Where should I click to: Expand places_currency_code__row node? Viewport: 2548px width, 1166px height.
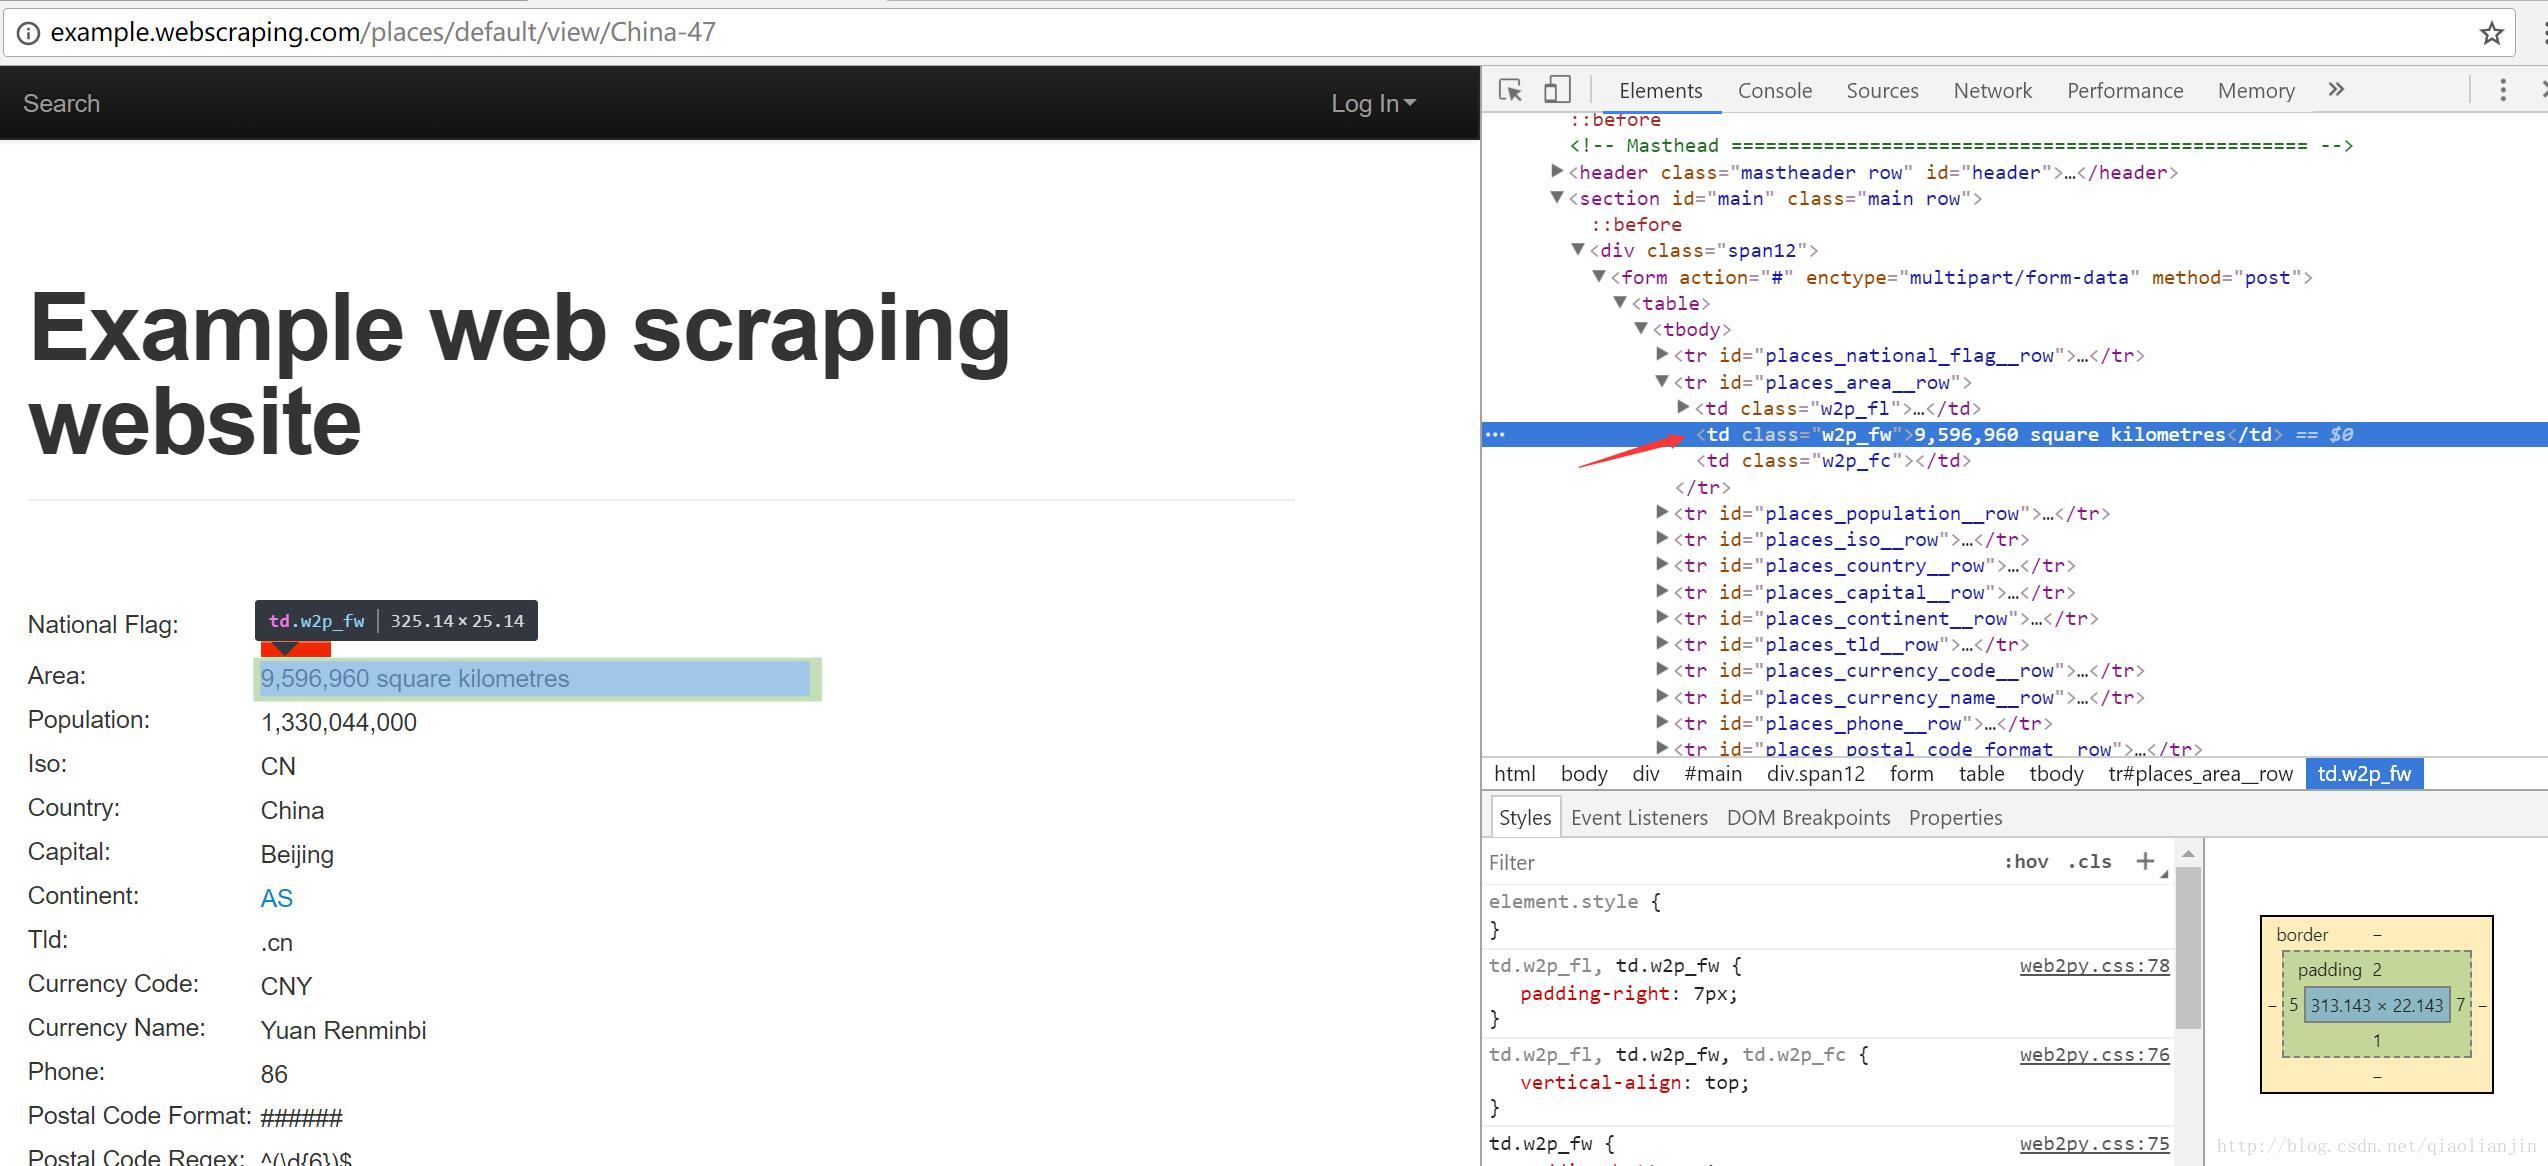pyautogui.click(x=1662, y=669)
